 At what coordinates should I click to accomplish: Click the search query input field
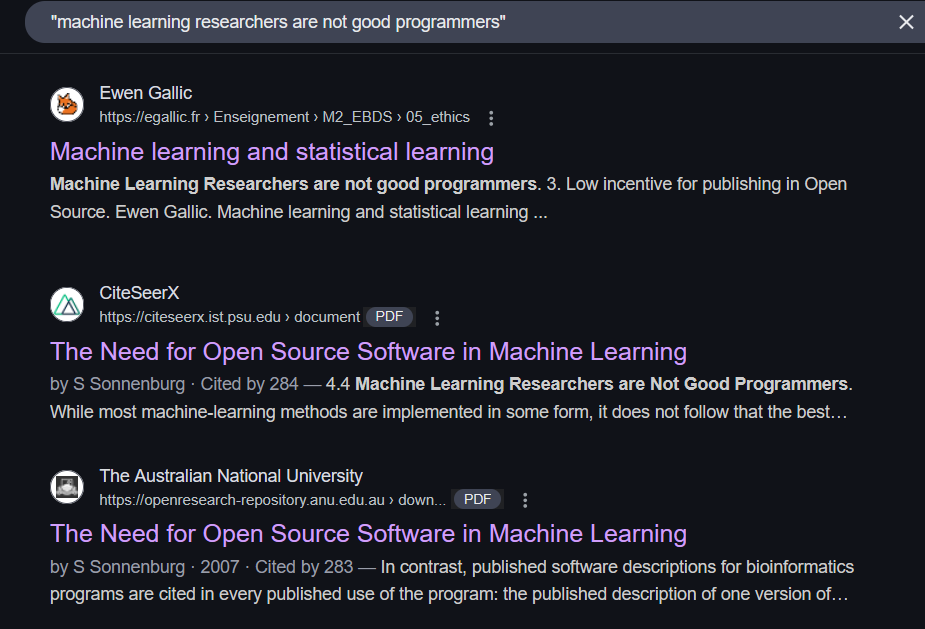450,22
